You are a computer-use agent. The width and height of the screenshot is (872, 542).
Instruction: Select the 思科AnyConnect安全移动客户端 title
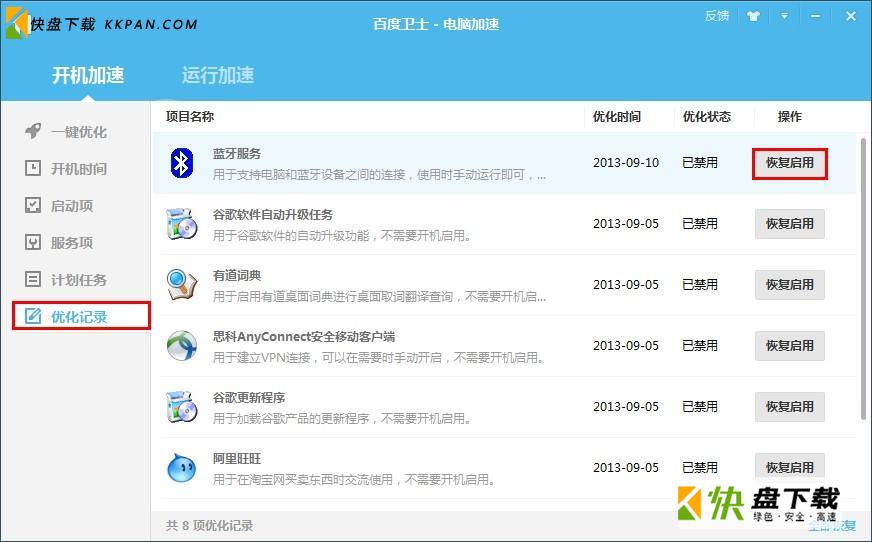point(304,336)
